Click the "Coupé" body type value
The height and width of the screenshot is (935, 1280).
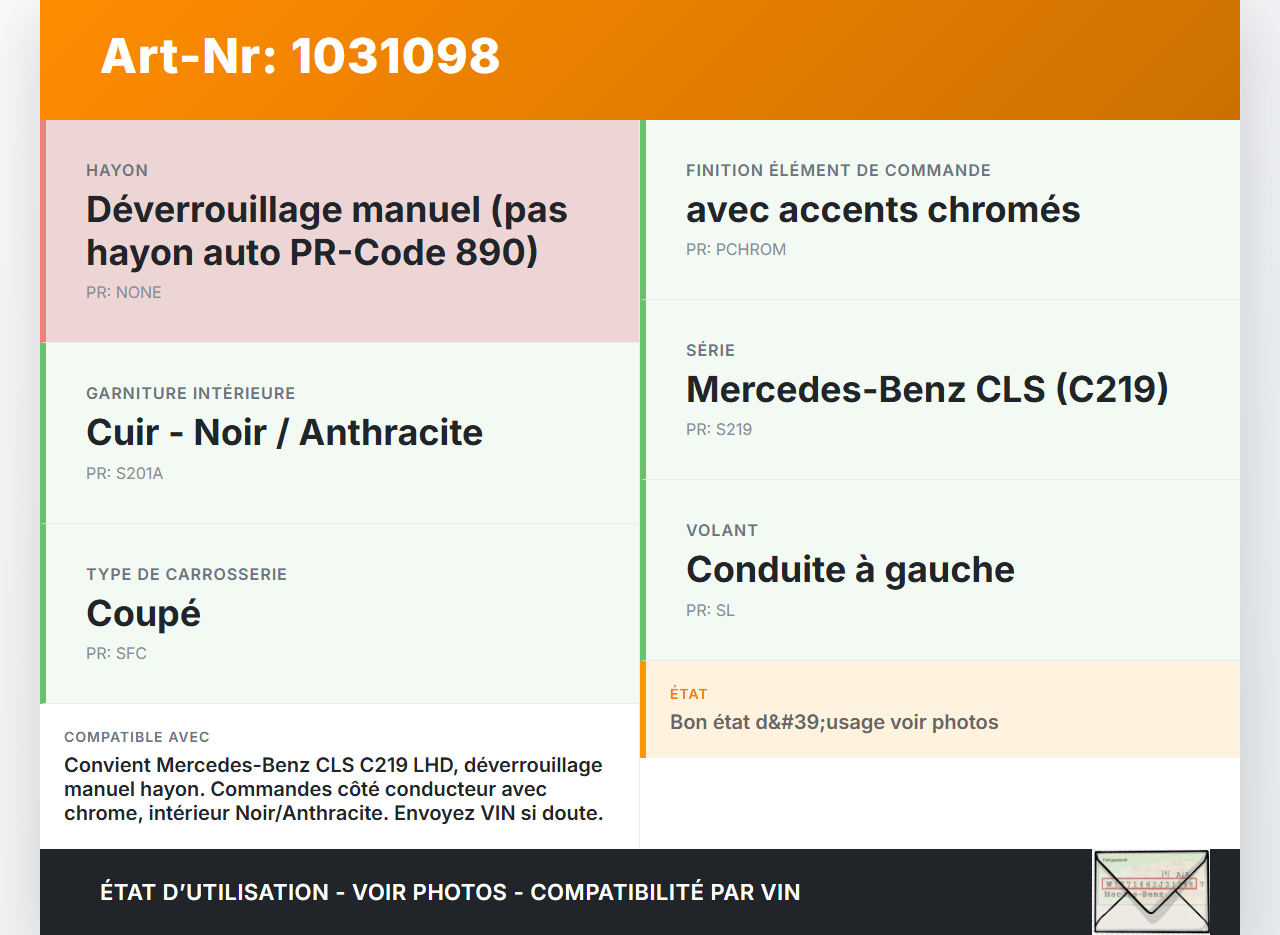click(x=144, y=613)
